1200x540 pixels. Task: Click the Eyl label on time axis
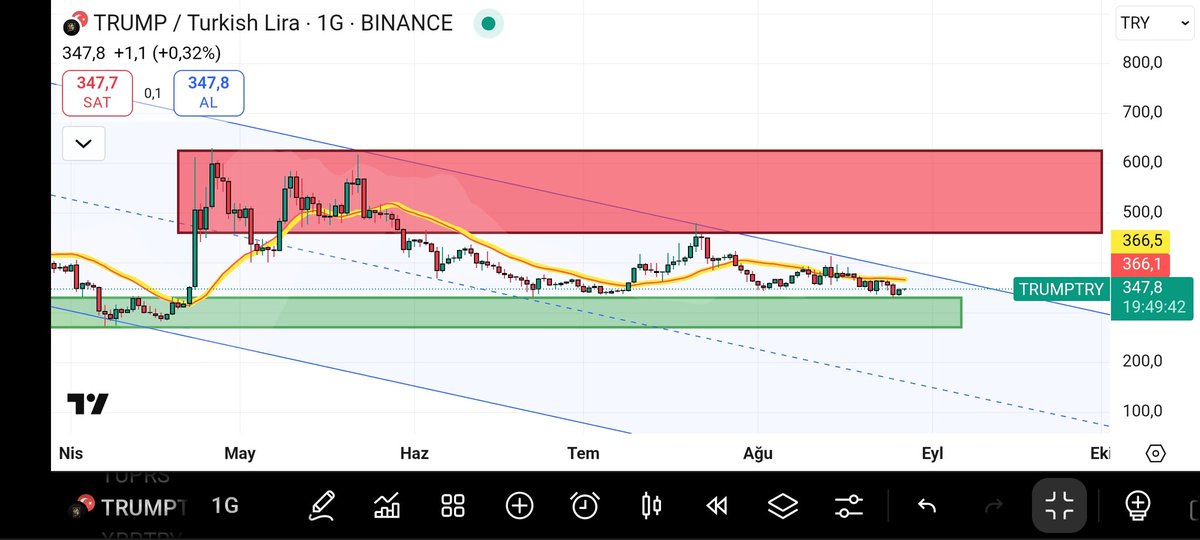coord(932,453)
